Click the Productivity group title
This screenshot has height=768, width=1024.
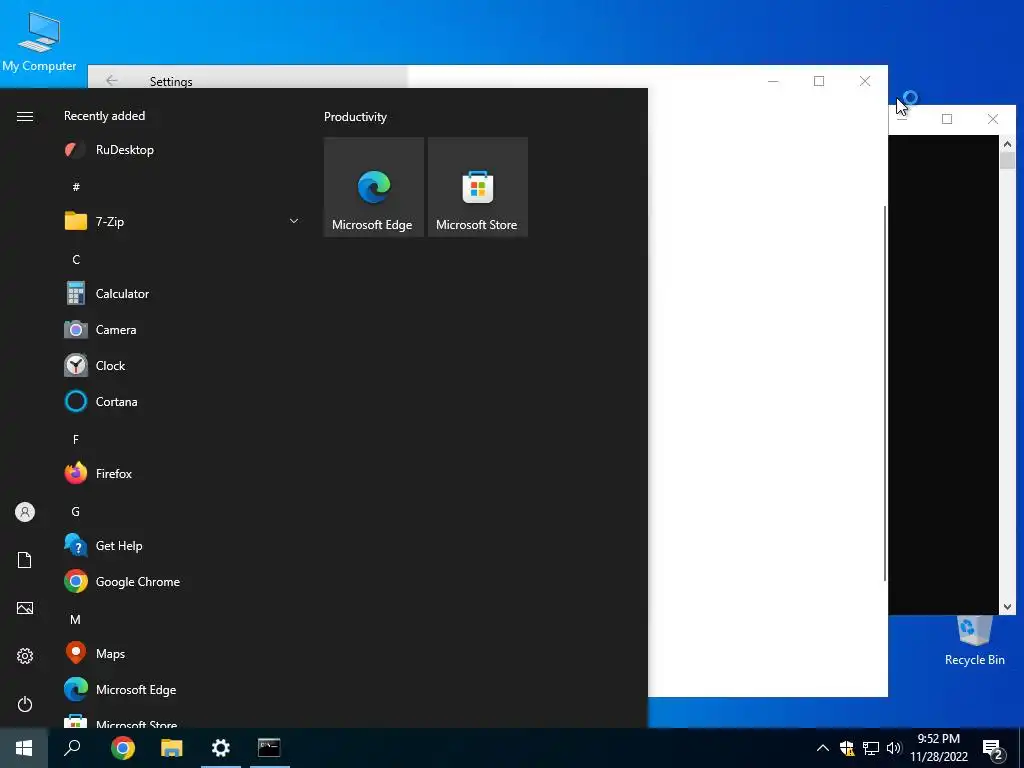355,117
